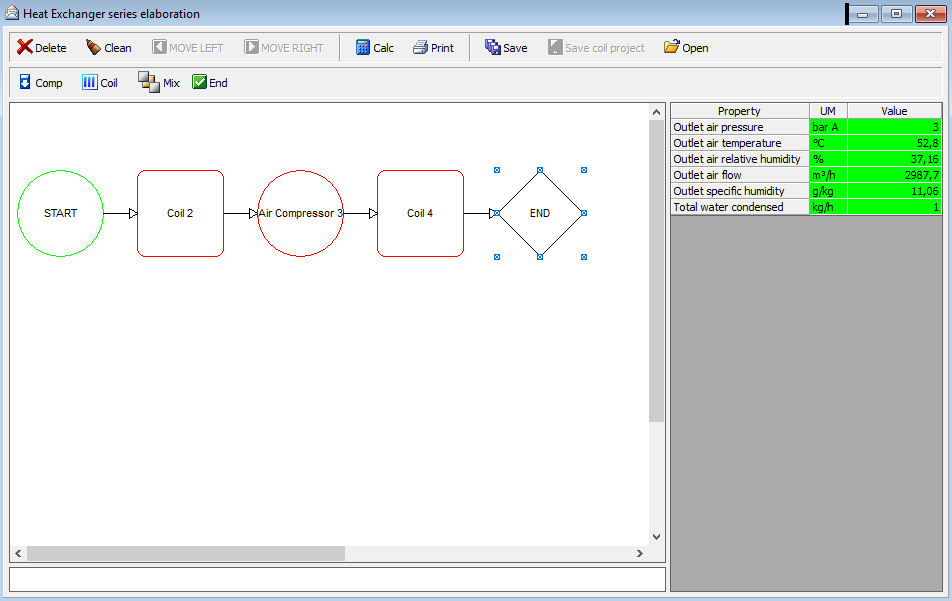The height and width of the screenshot is (601, 952).
Task: Click the Clean brush icon
Action: point(93,47)
